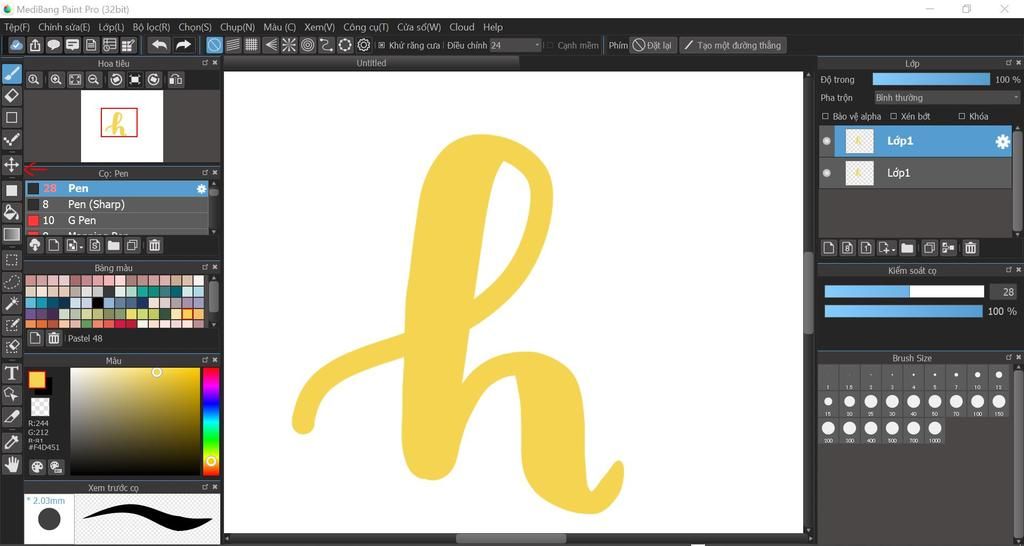Click the brush size value field showing 28
This screenshot has width=1024, height=546.
pyautogui.click(x=1003, y=292)
